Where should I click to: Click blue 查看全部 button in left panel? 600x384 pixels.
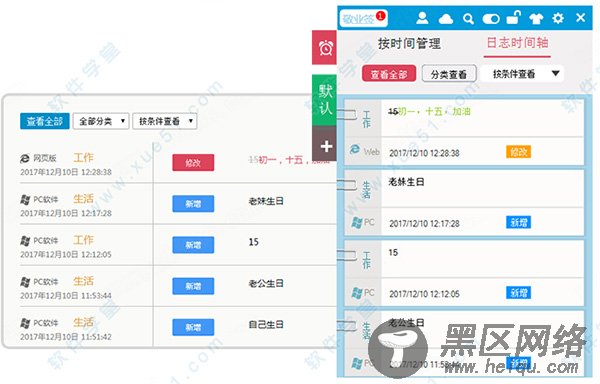pyautogui.click(x=44, y=121)
